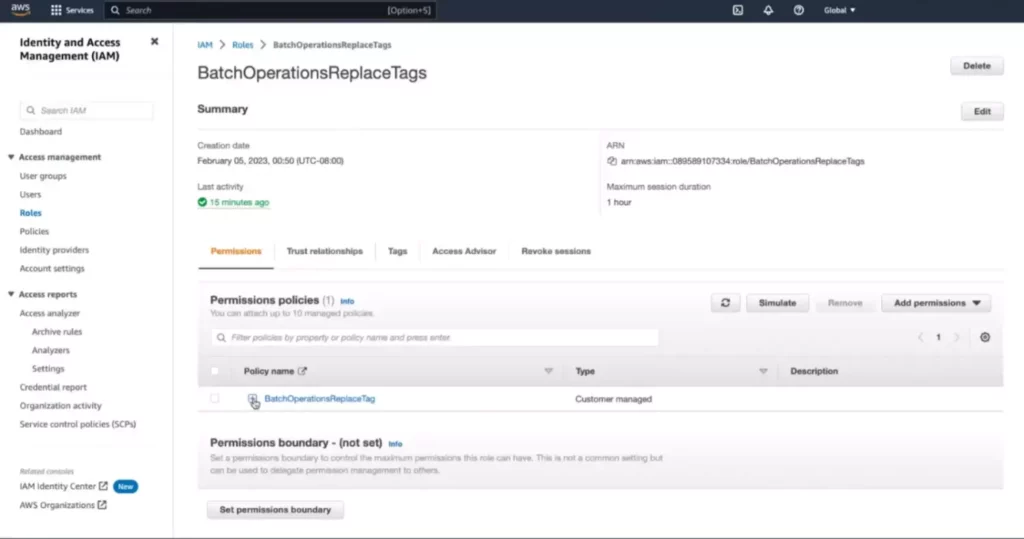The height and width of the screenshot is (539, 1024).
Task: Open IAM Identity Center external link icon
Action: pos(103,486)
